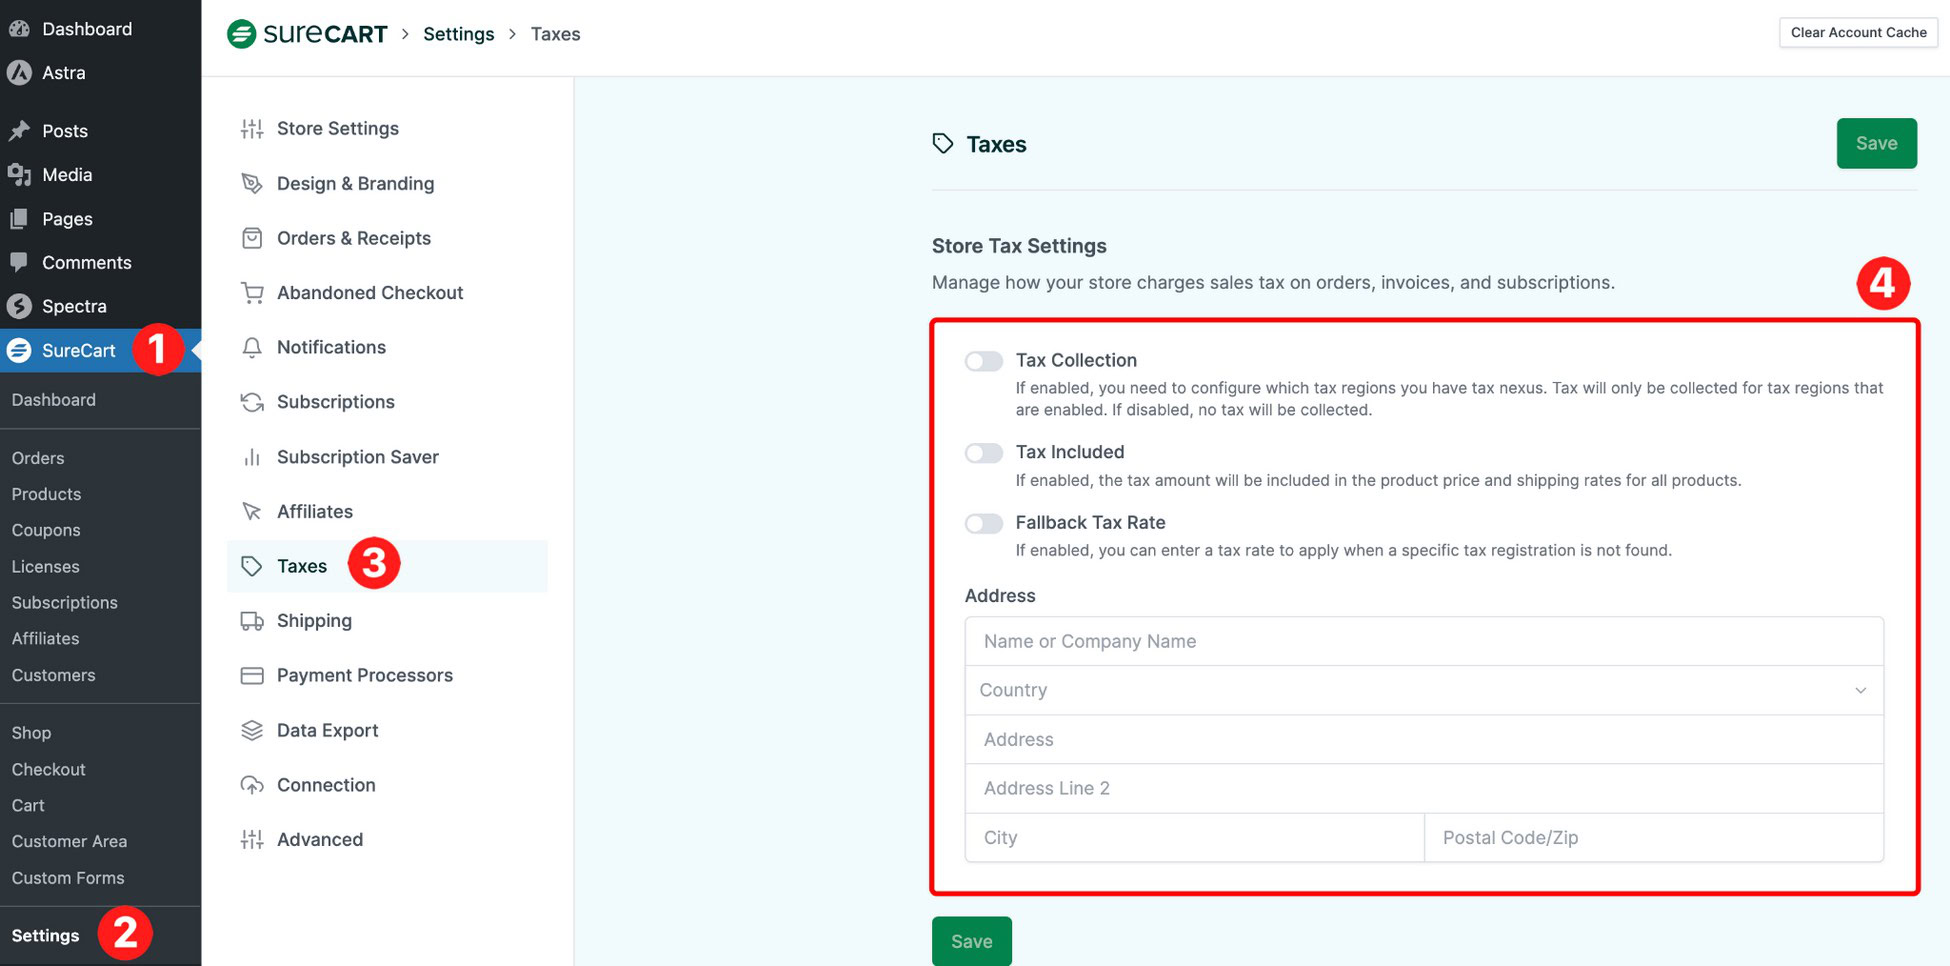
Task: Open Data Export settings
Action: [327, 730]
